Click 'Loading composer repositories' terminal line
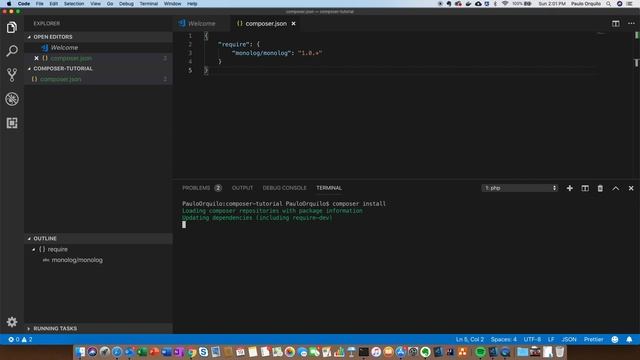The width and height of the screenshot is (640, 360). 272,211
